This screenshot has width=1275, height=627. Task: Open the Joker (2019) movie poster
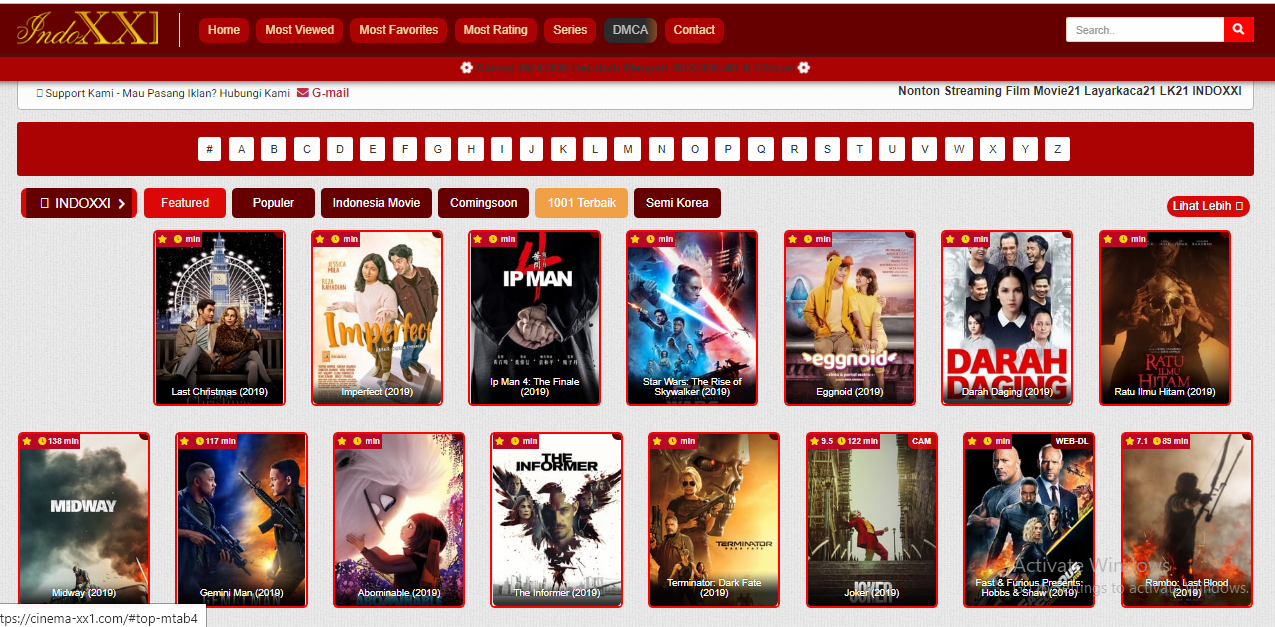click(x=872, y=520)
